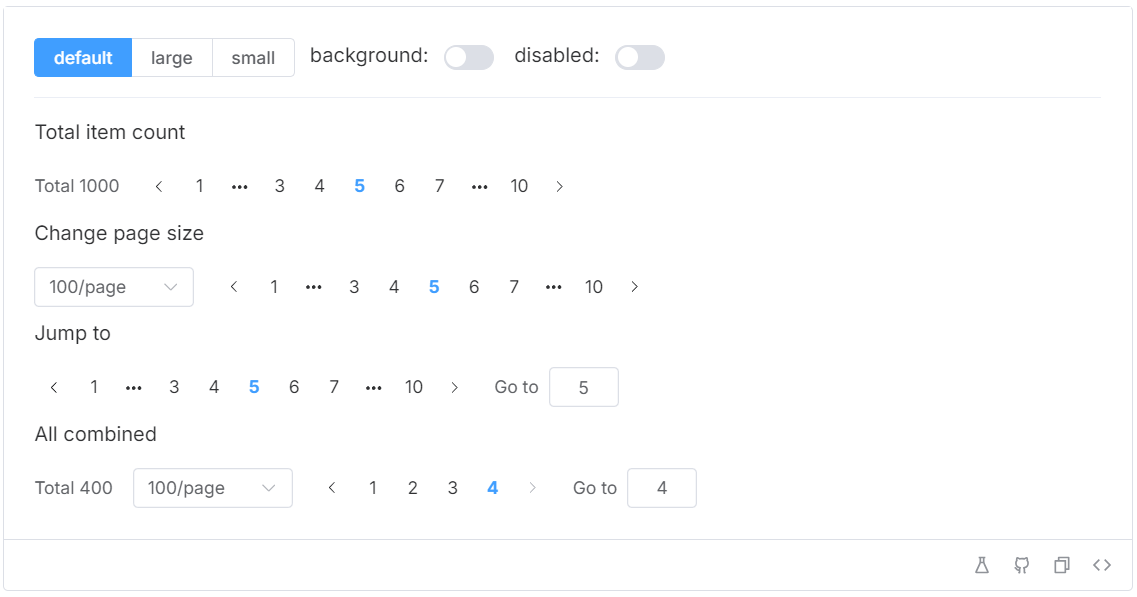Switch to the small size tab

253,57
